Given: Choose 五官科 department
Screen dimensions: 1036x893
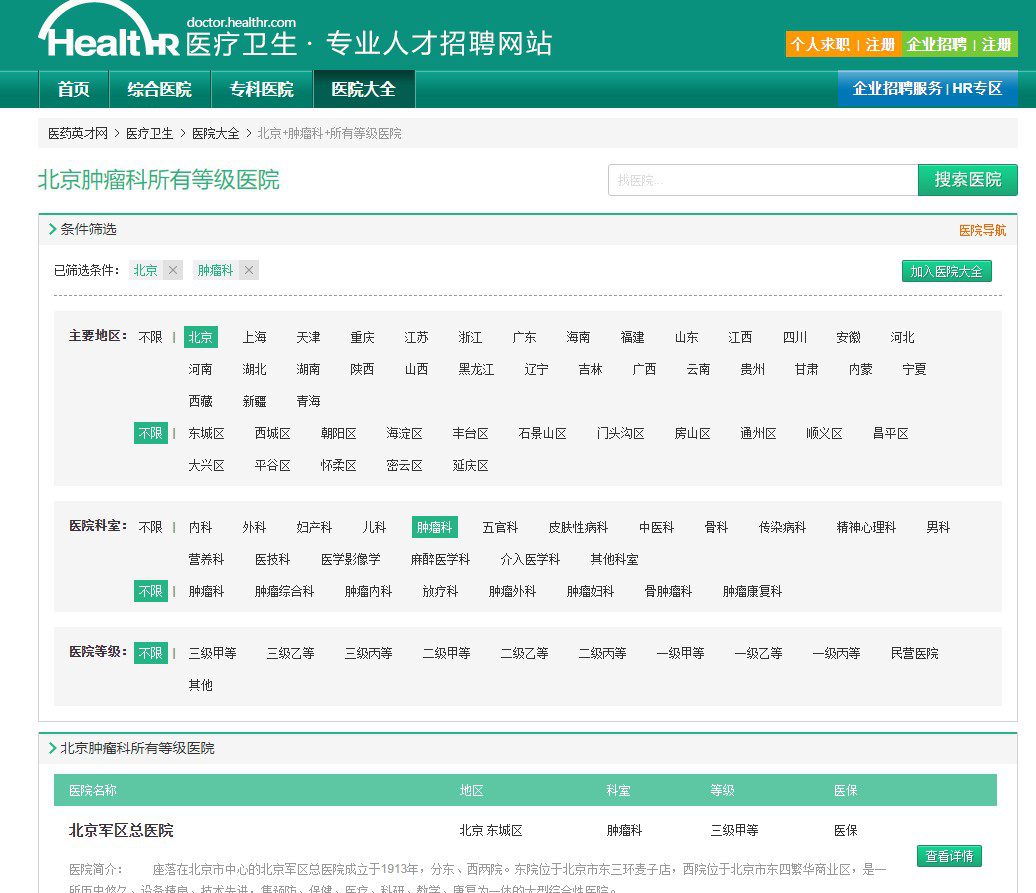Looking at the screenshot, I should pyautogui.click(x=500, y=527).
